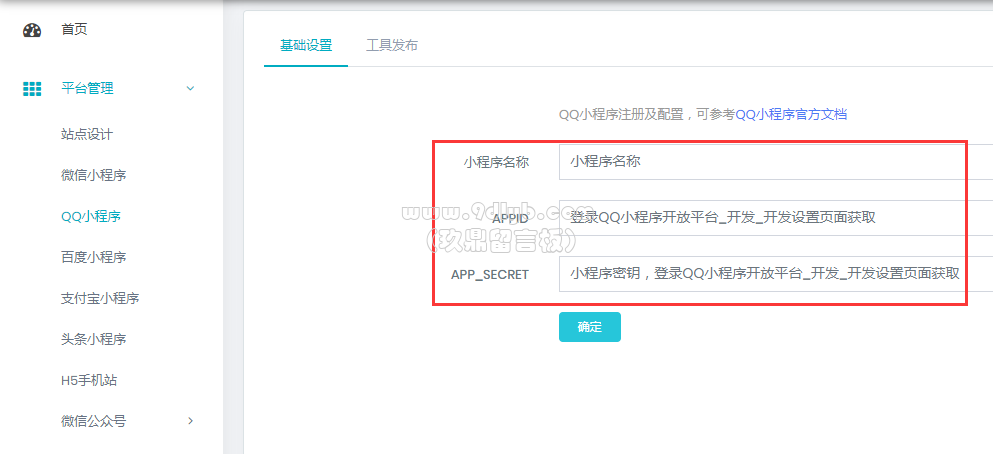Image resolution: width=993 pixels, height=454 pixels.
Task: Open 微信公众号 in the sidebar
Action: (94, 421)
